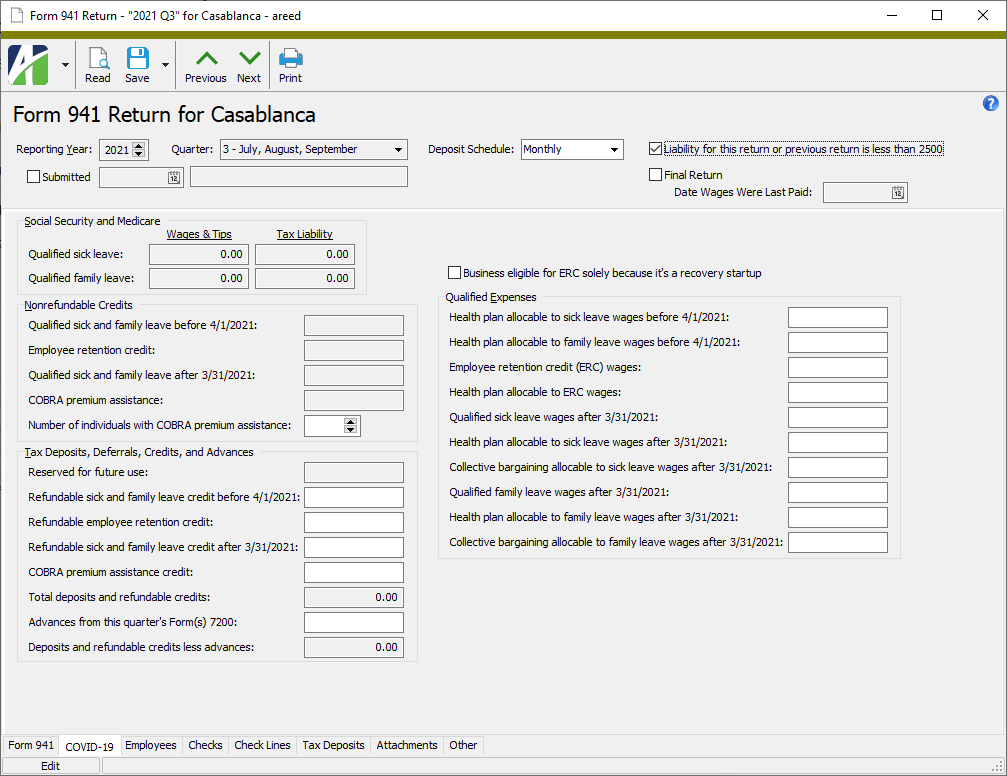The image size is (1007, 776).
Task: Open the application logo menu
Action: tap(28, 65)
